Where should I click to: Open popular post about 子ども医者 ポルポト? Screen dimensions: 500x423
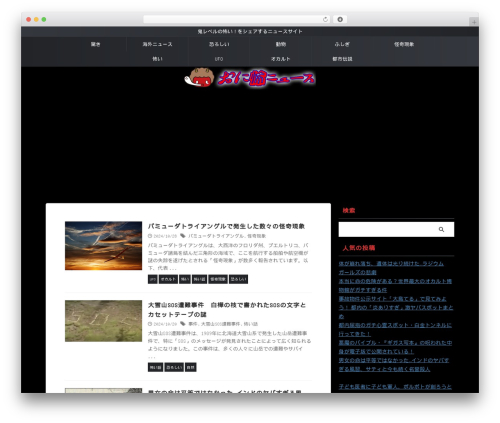(395, 387)
